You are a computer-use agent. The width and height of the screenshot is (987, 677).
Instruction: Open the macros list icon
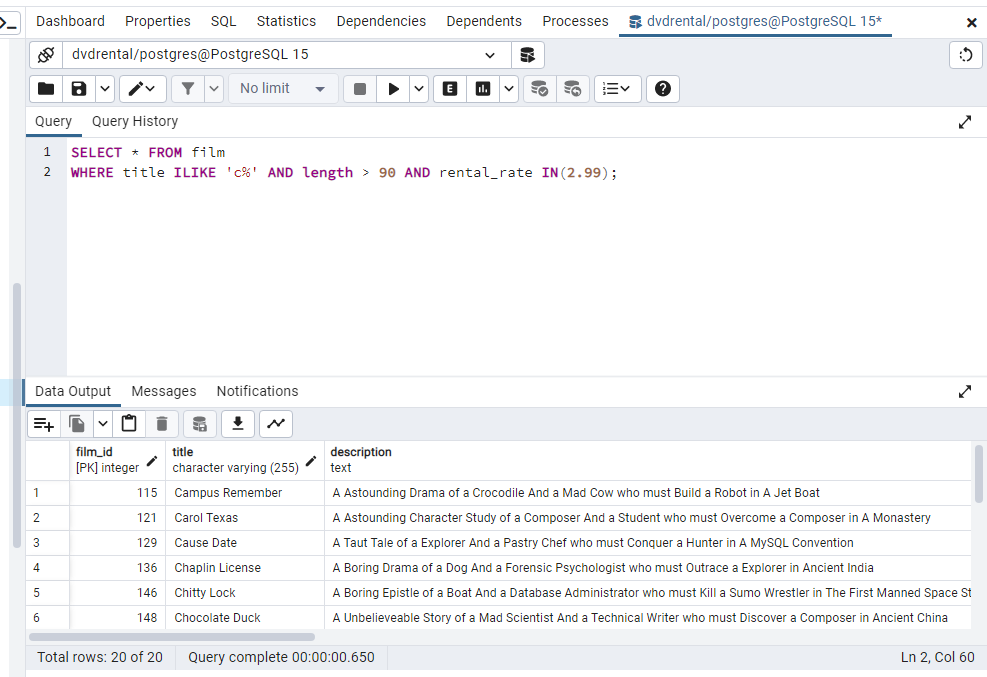click(618, 89)
